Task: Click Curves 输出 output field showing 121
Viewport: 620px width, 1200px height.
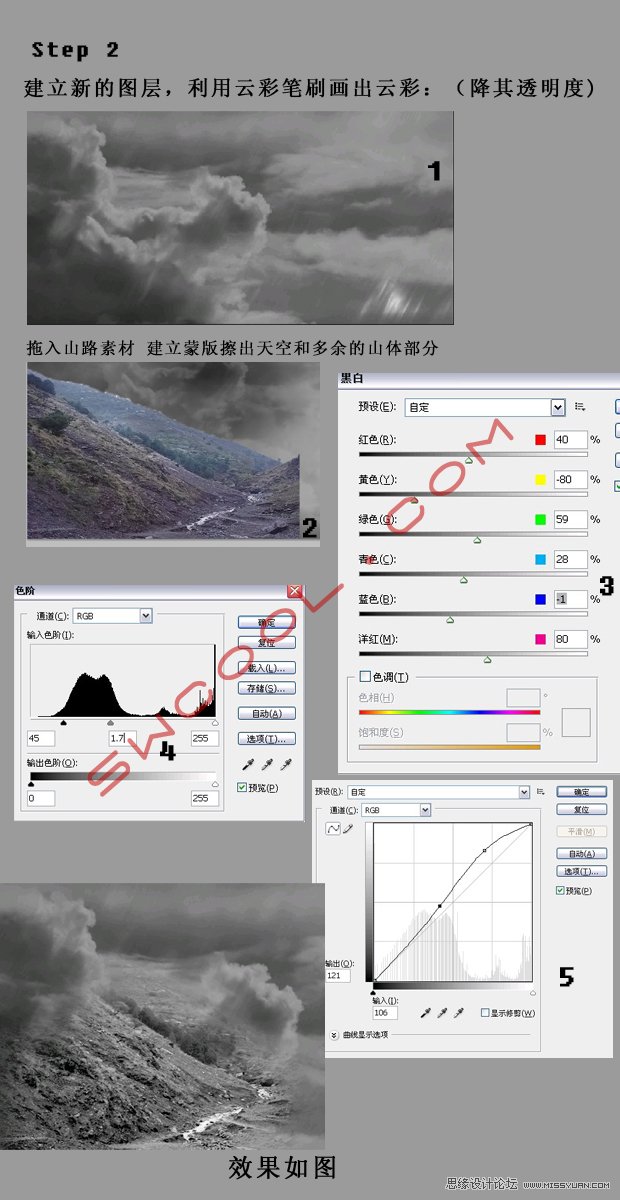Action: pyautogui.click(x=336, y=974)
